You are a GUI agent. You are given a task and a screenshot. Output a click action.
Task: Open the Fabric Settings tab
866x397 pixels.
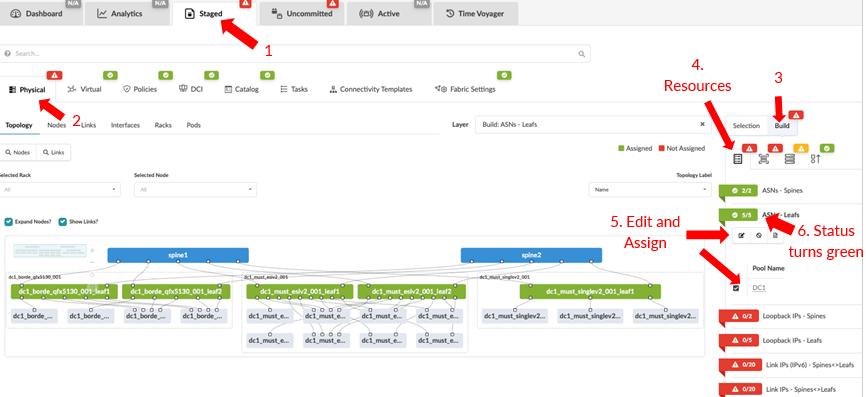[x=466, y=89]
